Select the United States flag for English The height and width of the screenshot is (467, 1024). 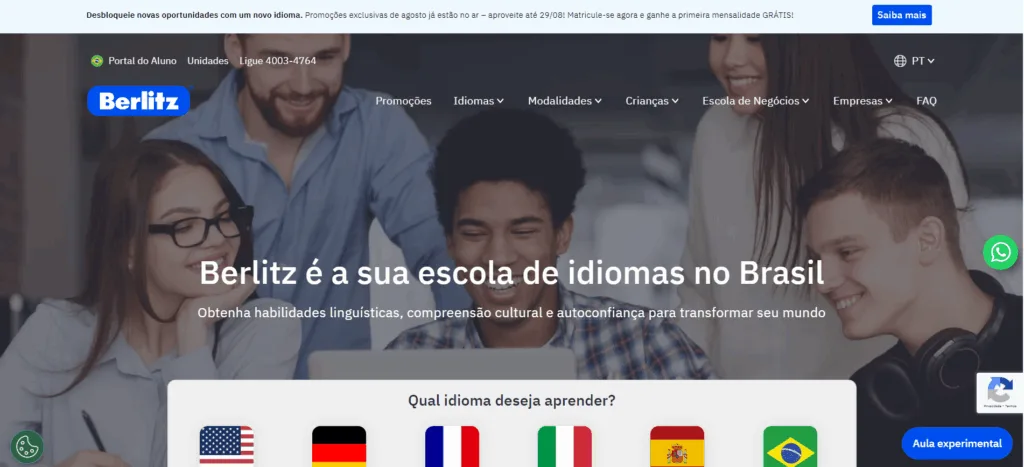[227, 446]
